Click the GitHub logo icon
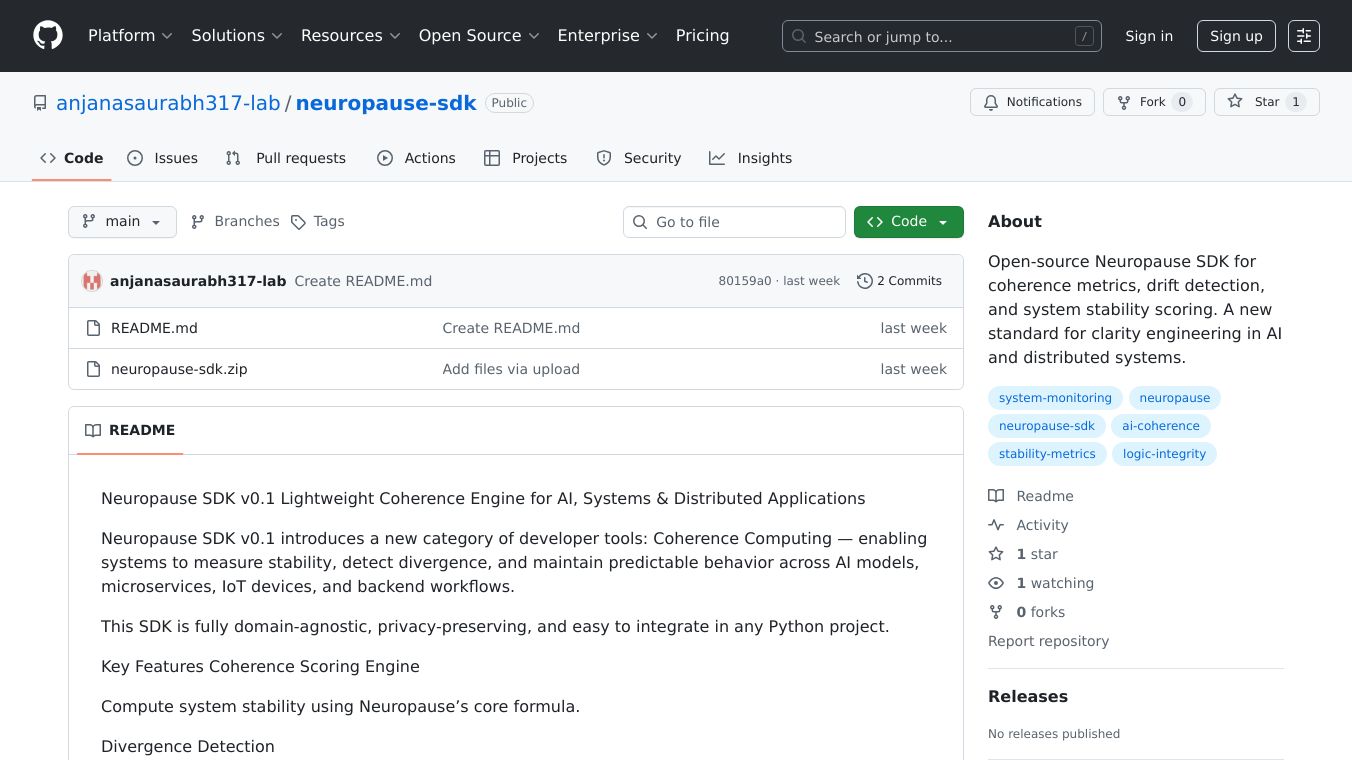1352x760 pixels. (48, 36)
